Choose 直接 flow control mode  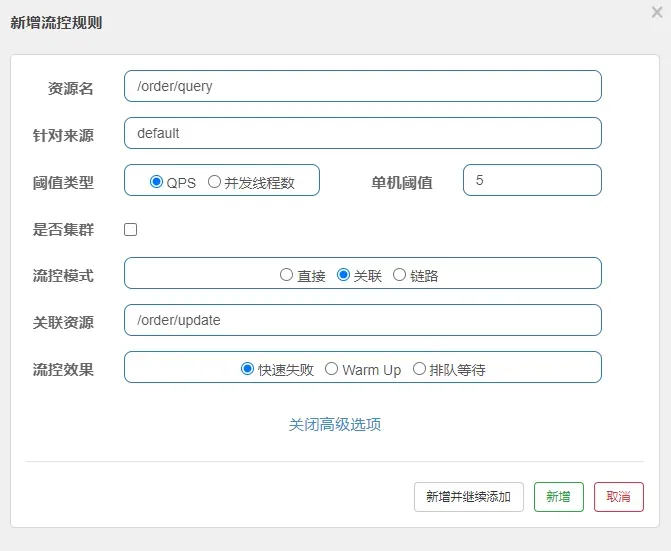(287, 275)
